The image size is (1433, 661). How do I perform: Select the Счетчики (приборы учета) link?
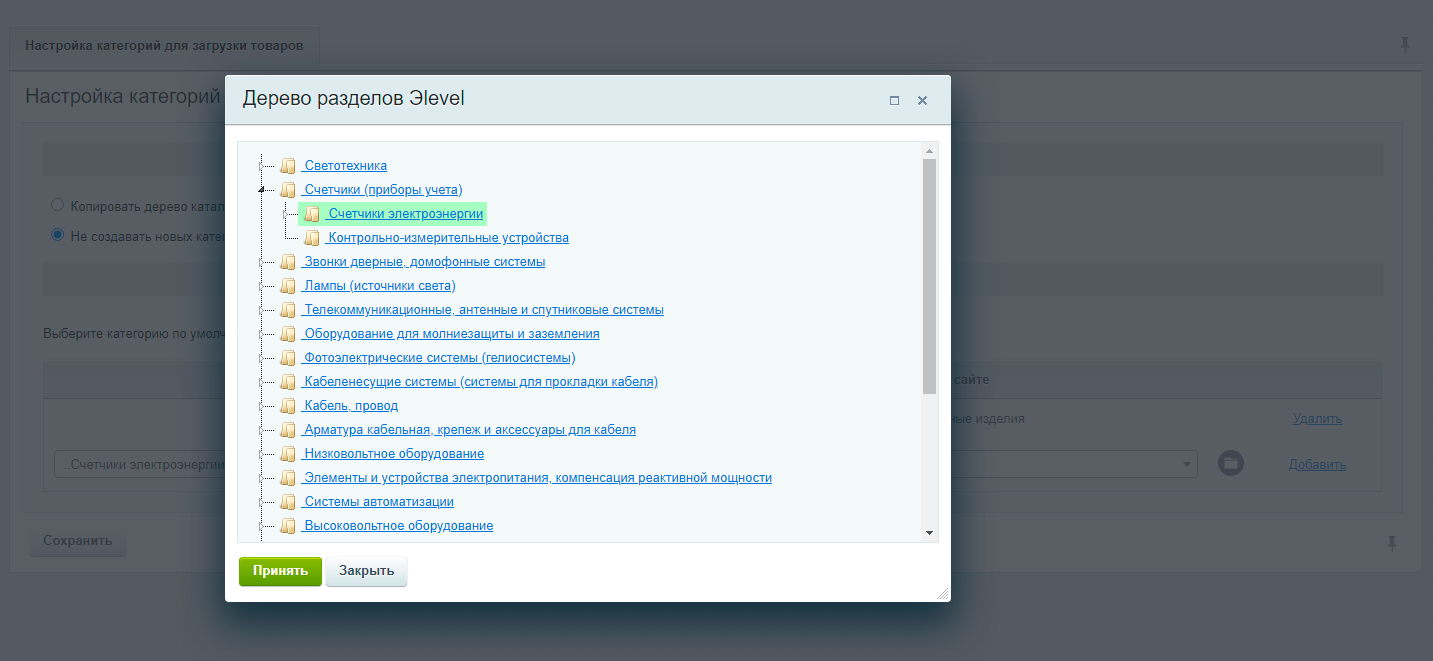(382, 190)
